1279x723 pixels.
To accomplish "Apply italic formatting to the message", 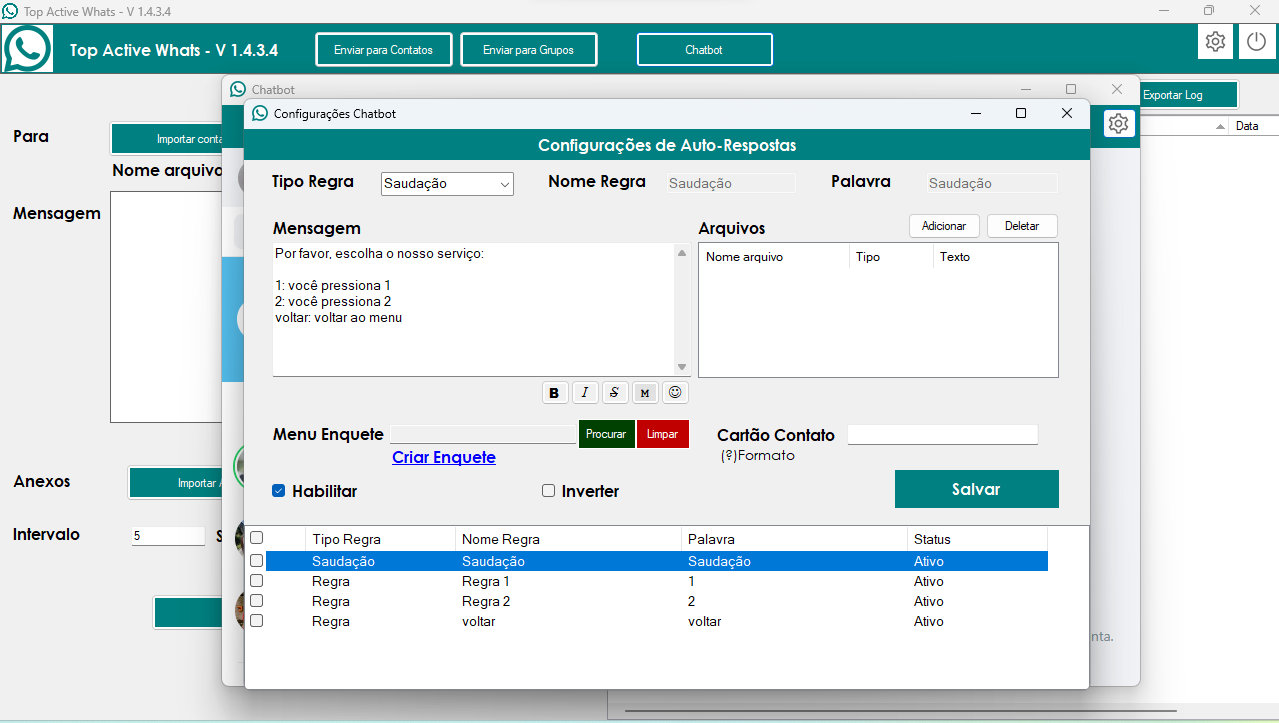I will (585, 393).
